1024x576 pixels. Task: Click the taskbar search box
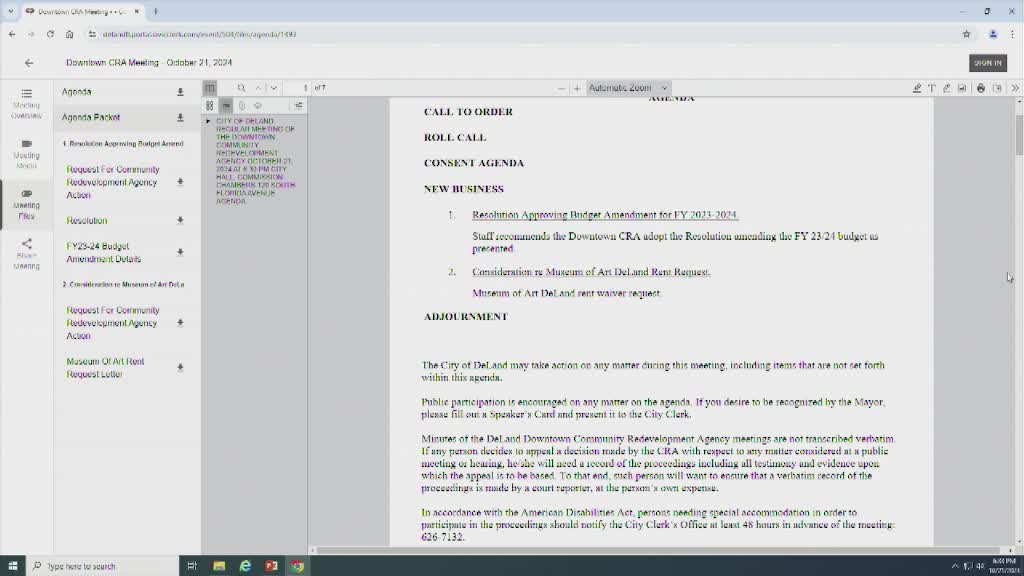coord(103,566)
